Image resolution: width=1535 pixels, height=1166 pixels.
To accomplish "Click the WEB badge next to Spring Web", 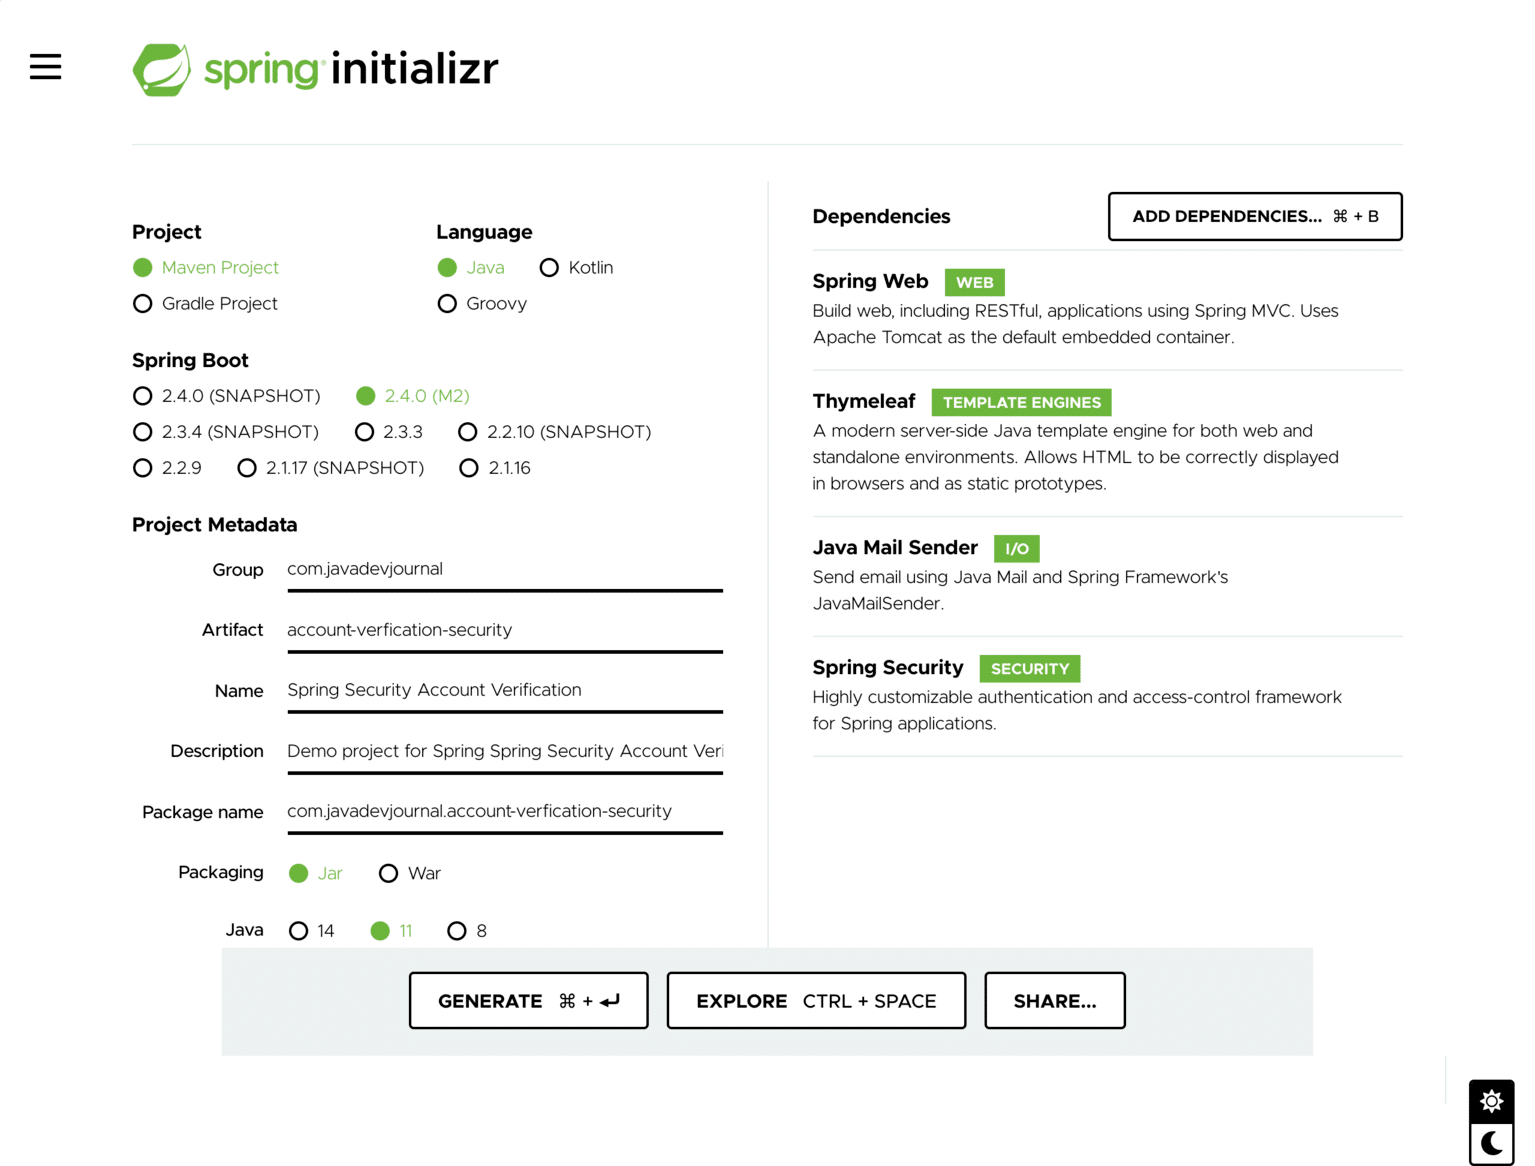I will pos(973,282).
